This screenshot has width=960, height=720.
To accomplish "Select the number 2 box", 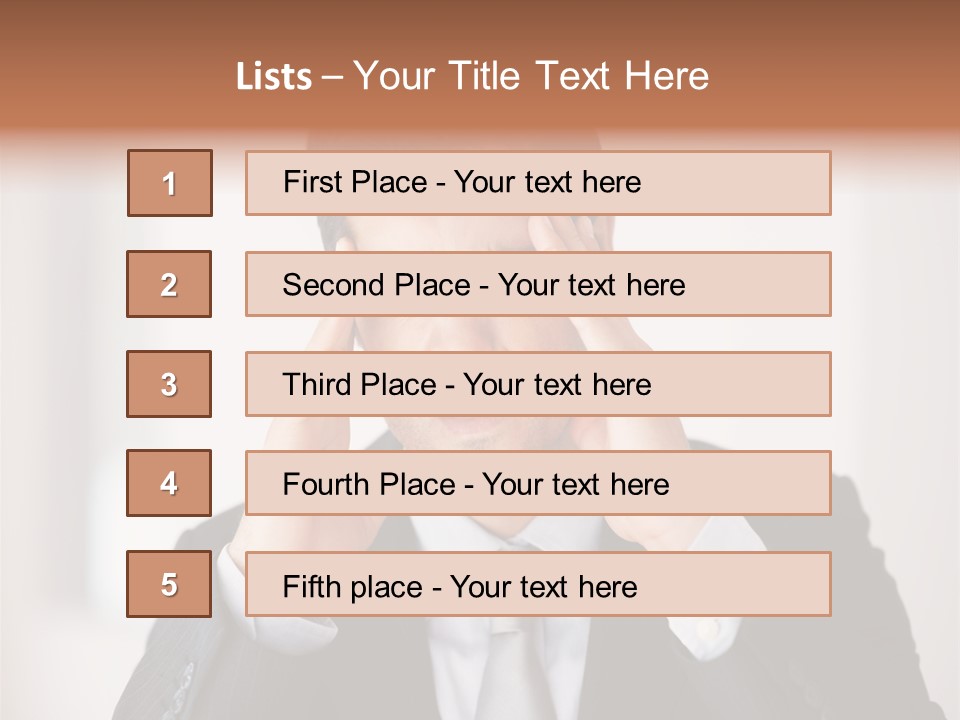I will click(x=169, y=284).
